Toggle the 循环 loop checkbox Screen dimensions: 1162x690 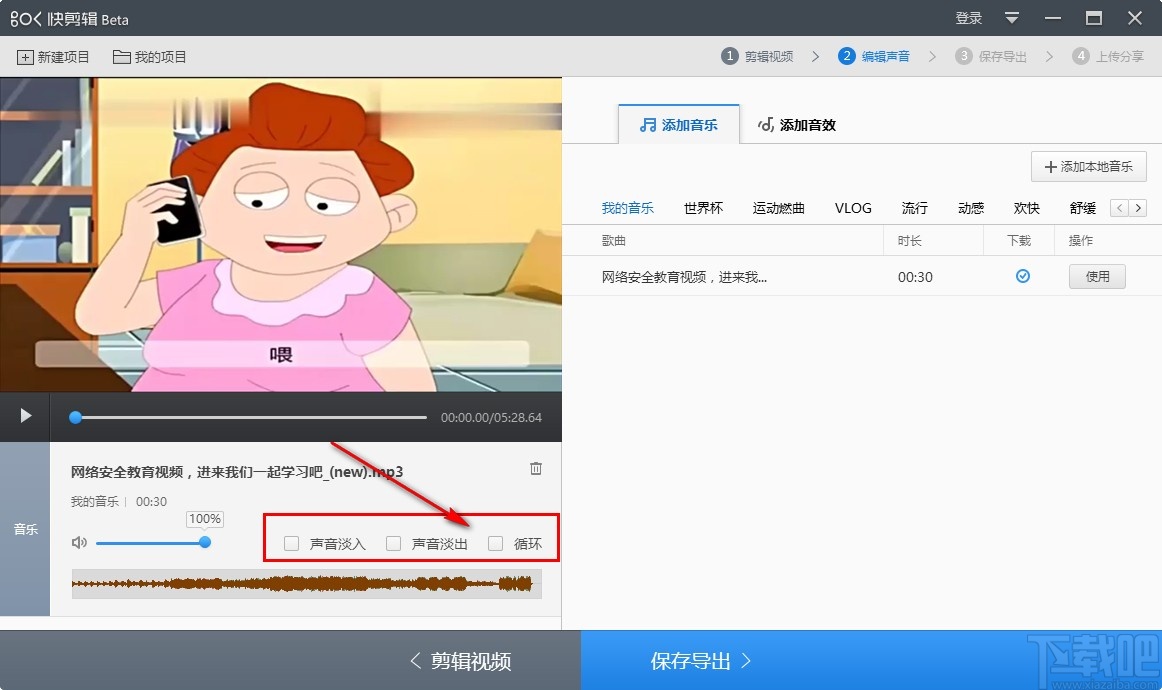[496, 544]
